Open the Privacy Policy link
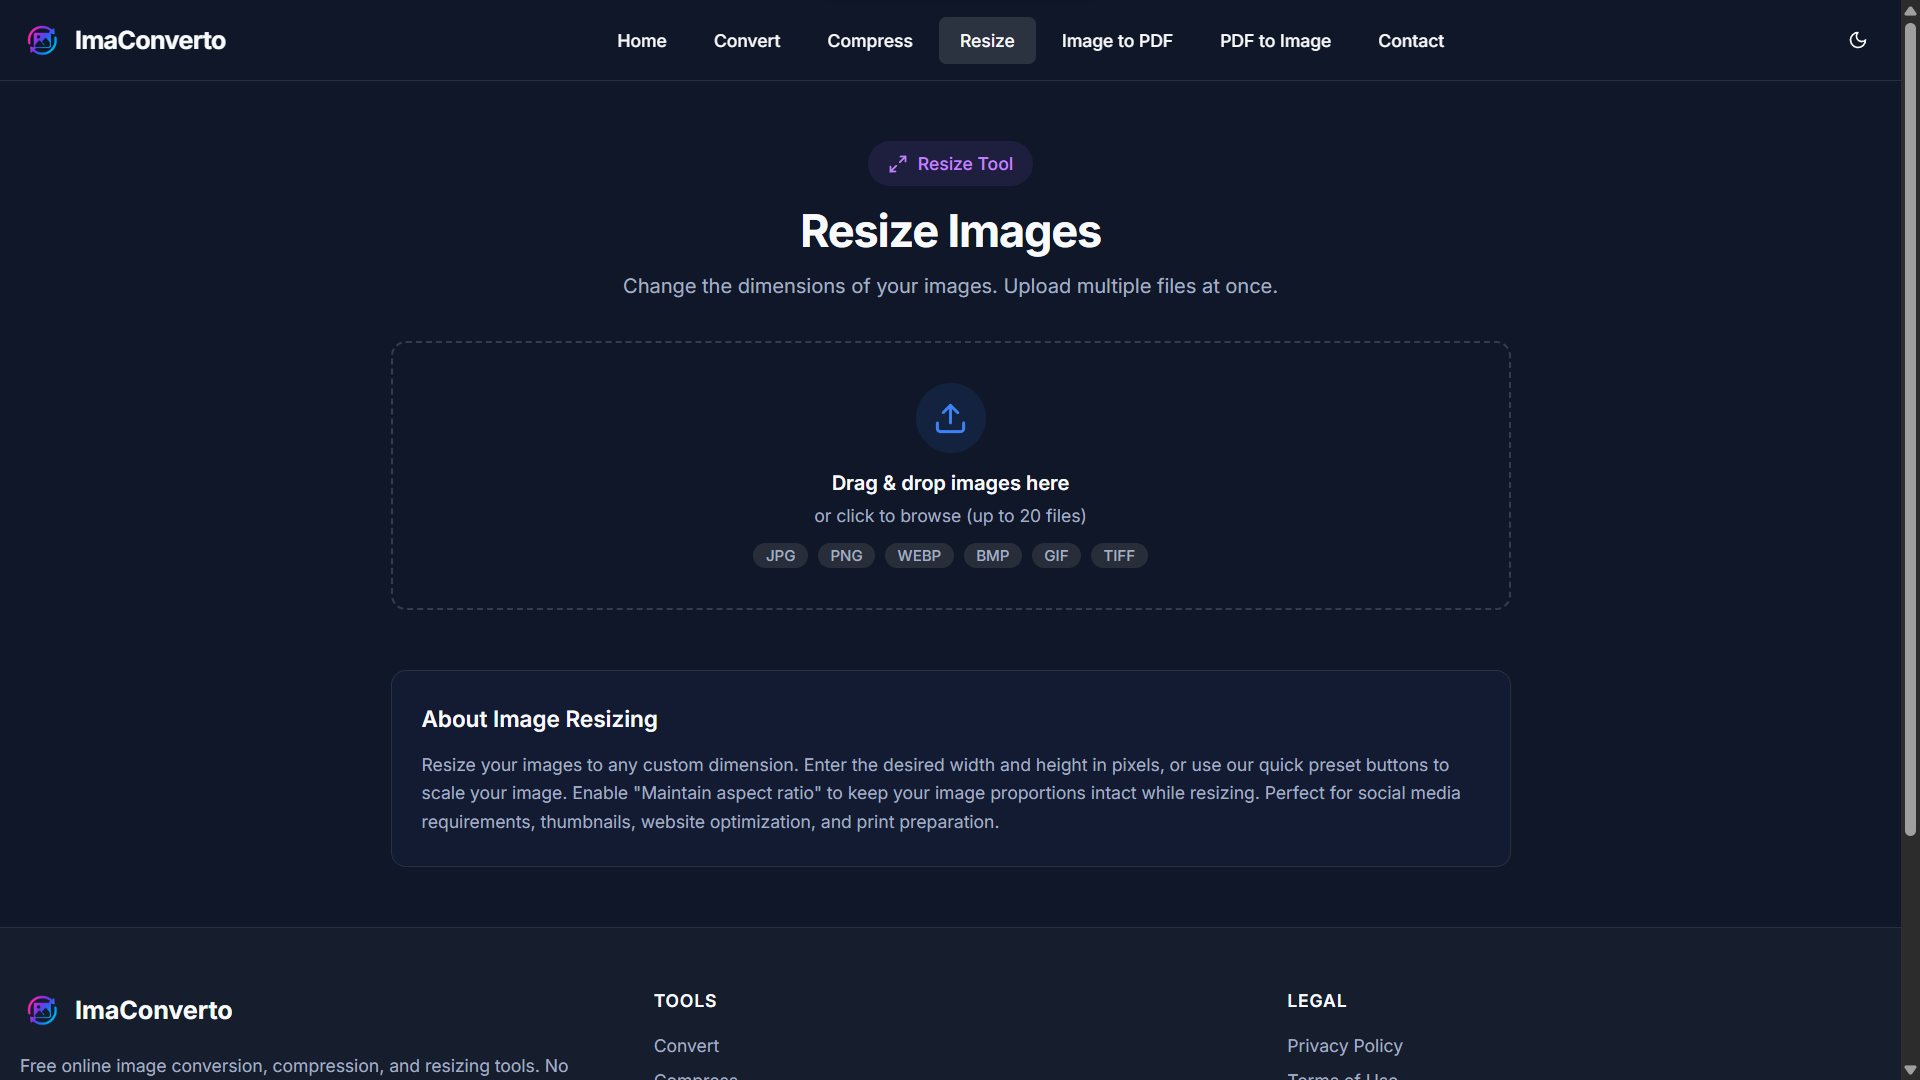1920x1080 pixels. tap(1344, 1045)
